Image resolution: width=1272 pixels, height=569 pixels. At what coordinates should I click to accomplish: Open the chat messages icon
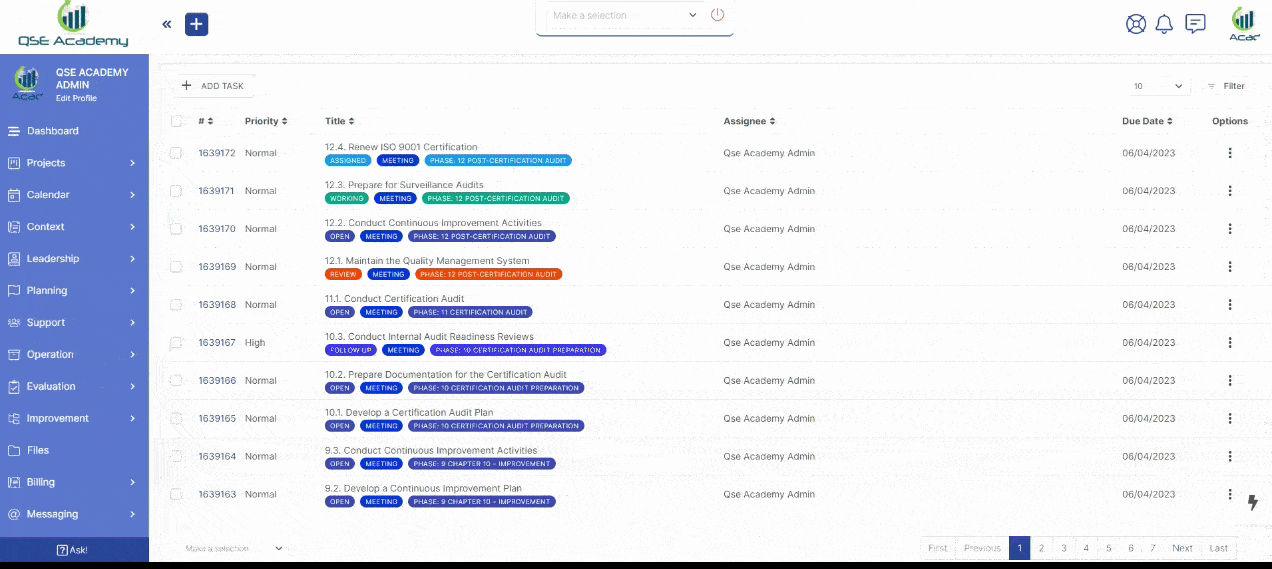pos(1195,24)
